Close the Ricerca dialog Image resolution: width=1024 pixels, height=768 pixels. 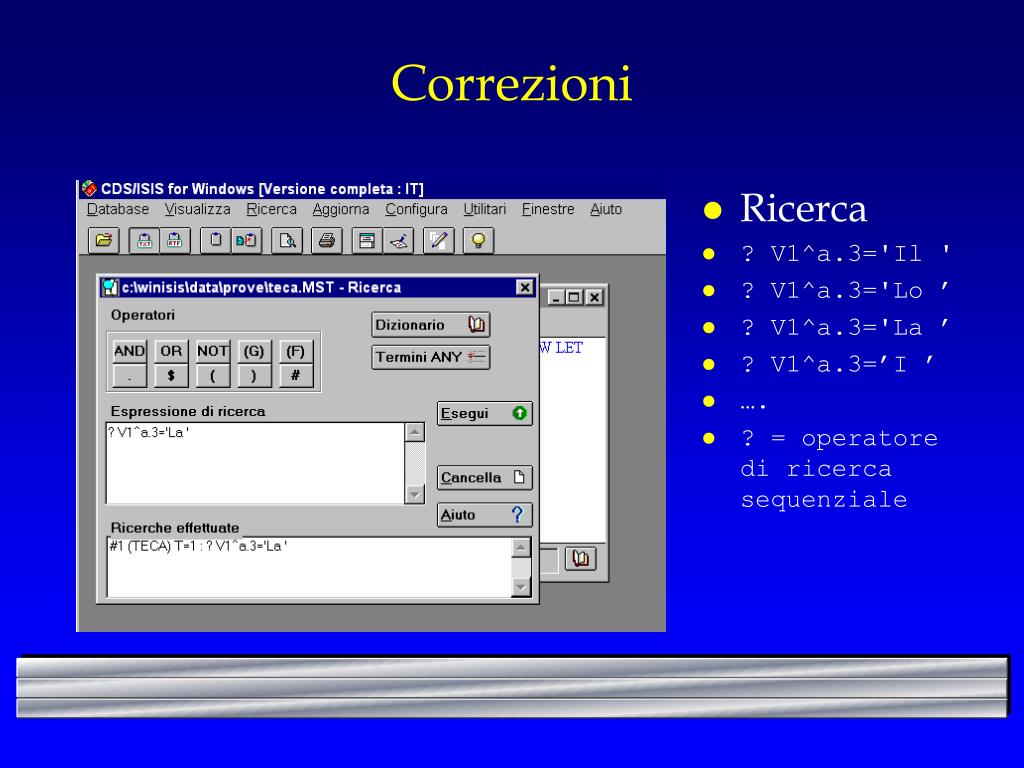pyautogui.click(x=524, y=287)
